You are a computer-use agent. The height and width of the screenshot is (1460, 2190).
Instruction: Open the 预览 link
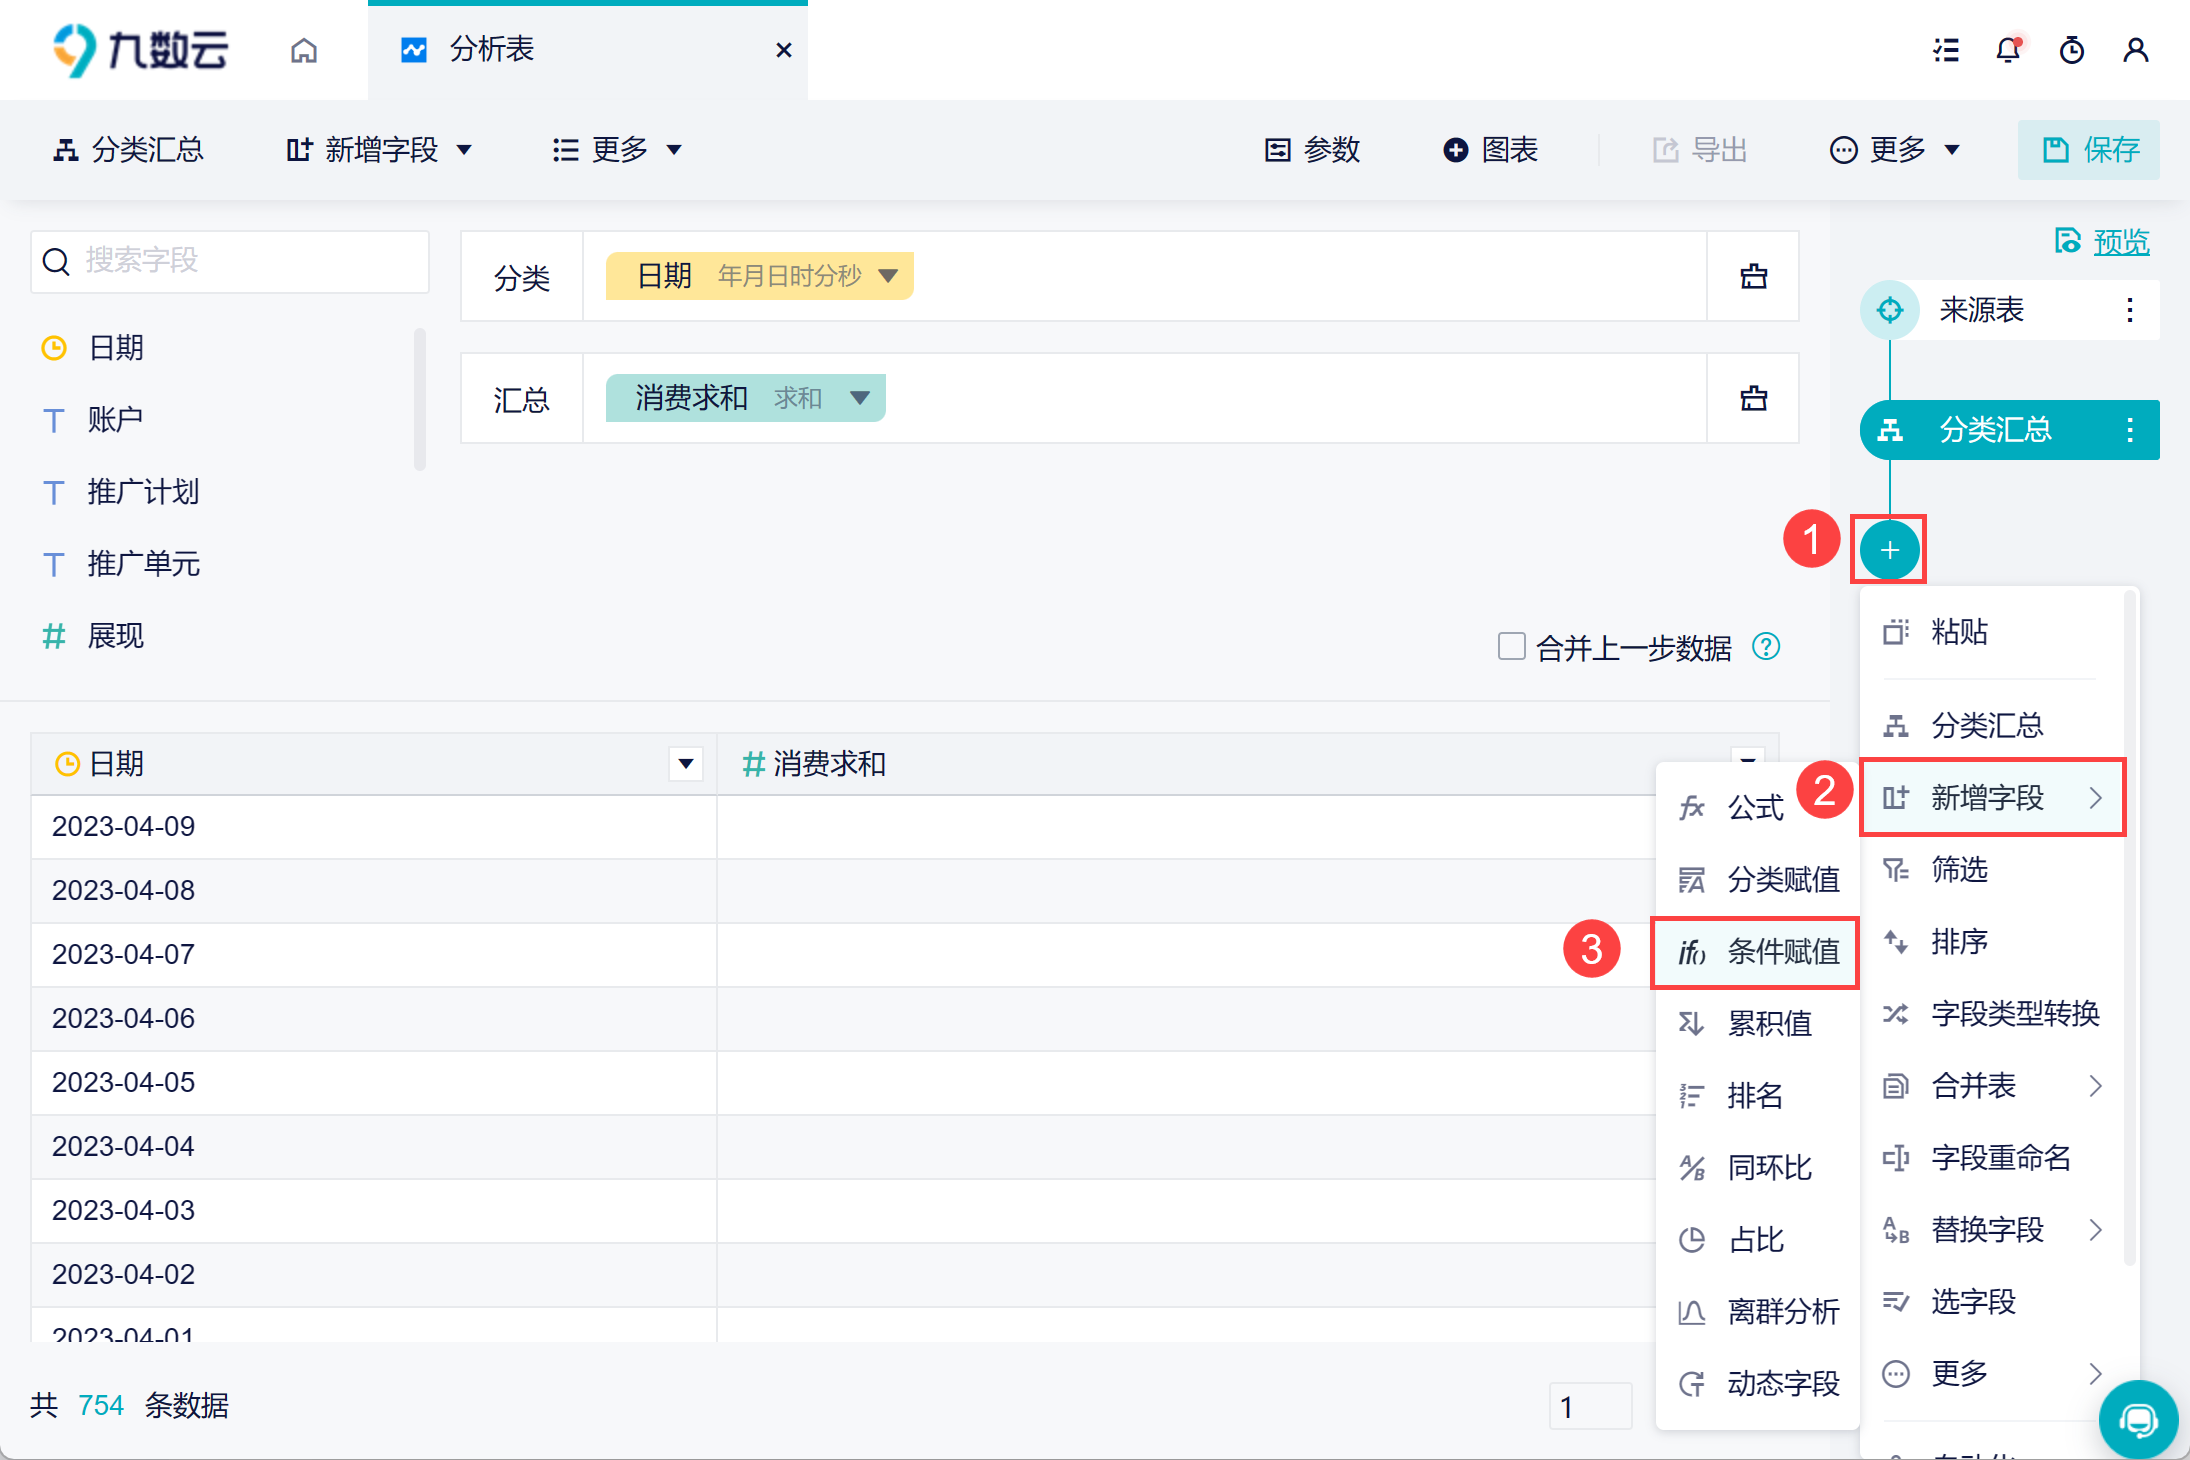[2120, 241]
